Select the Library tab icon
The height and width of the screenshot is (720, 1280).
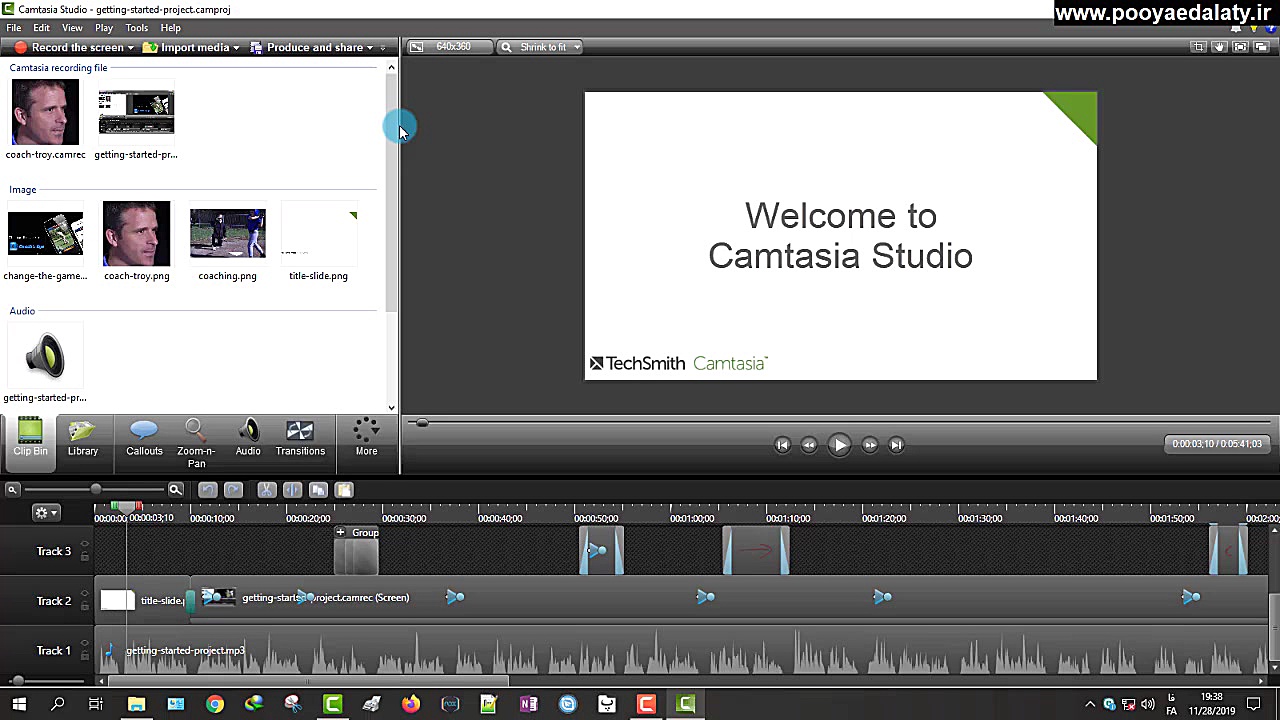pos(83,438)
